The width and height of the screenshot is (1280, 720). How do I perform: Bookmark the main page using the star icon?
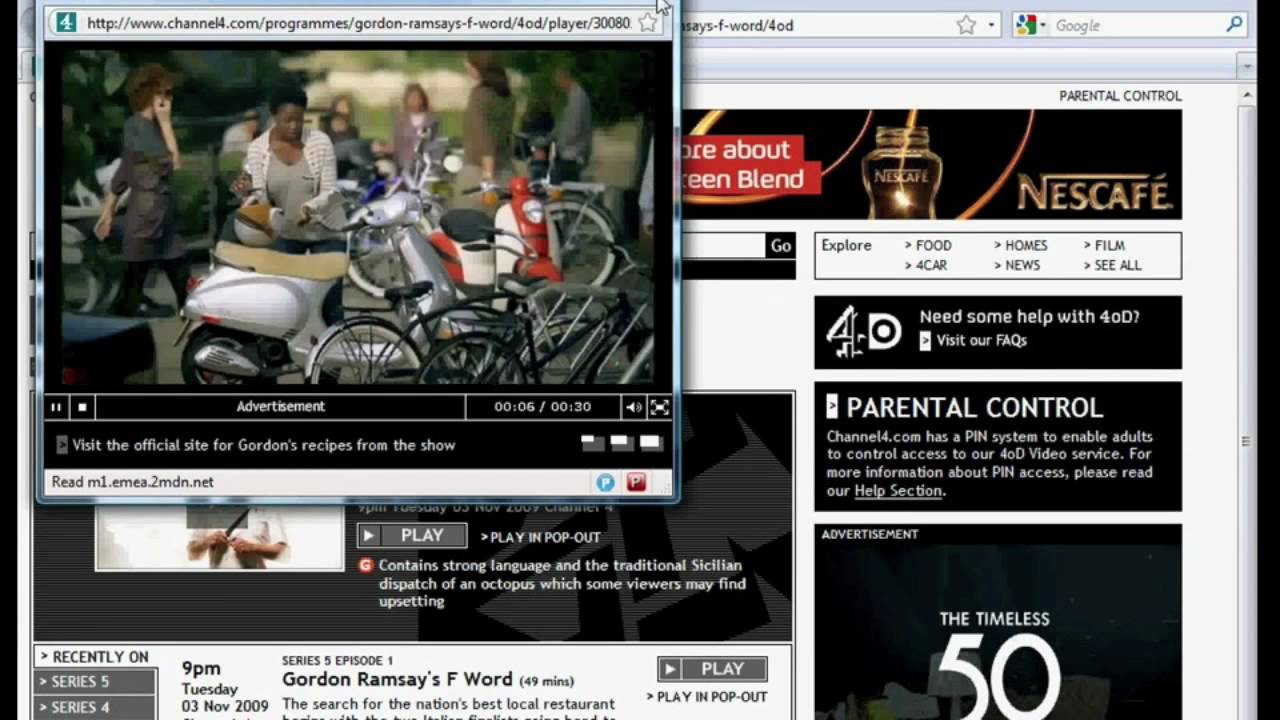(966, 25)
